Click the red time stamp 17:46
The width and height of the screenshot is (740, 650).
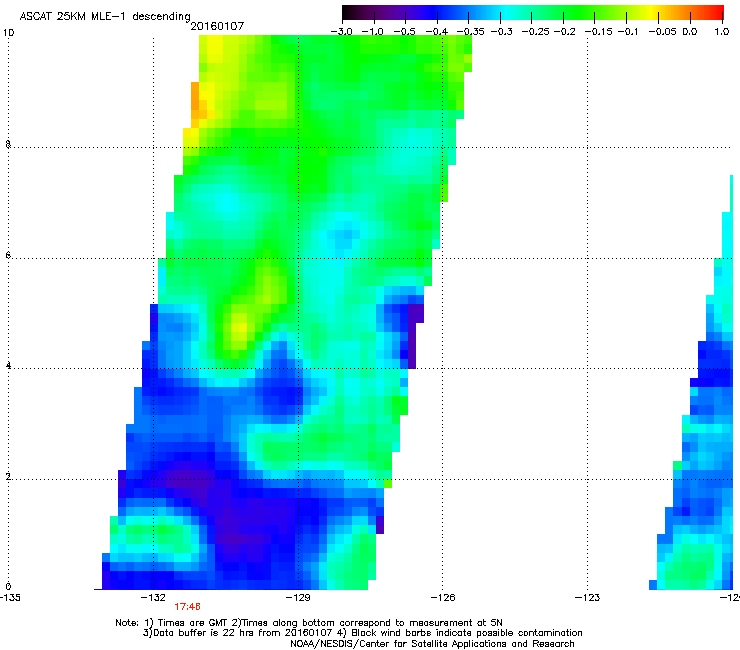187,607
